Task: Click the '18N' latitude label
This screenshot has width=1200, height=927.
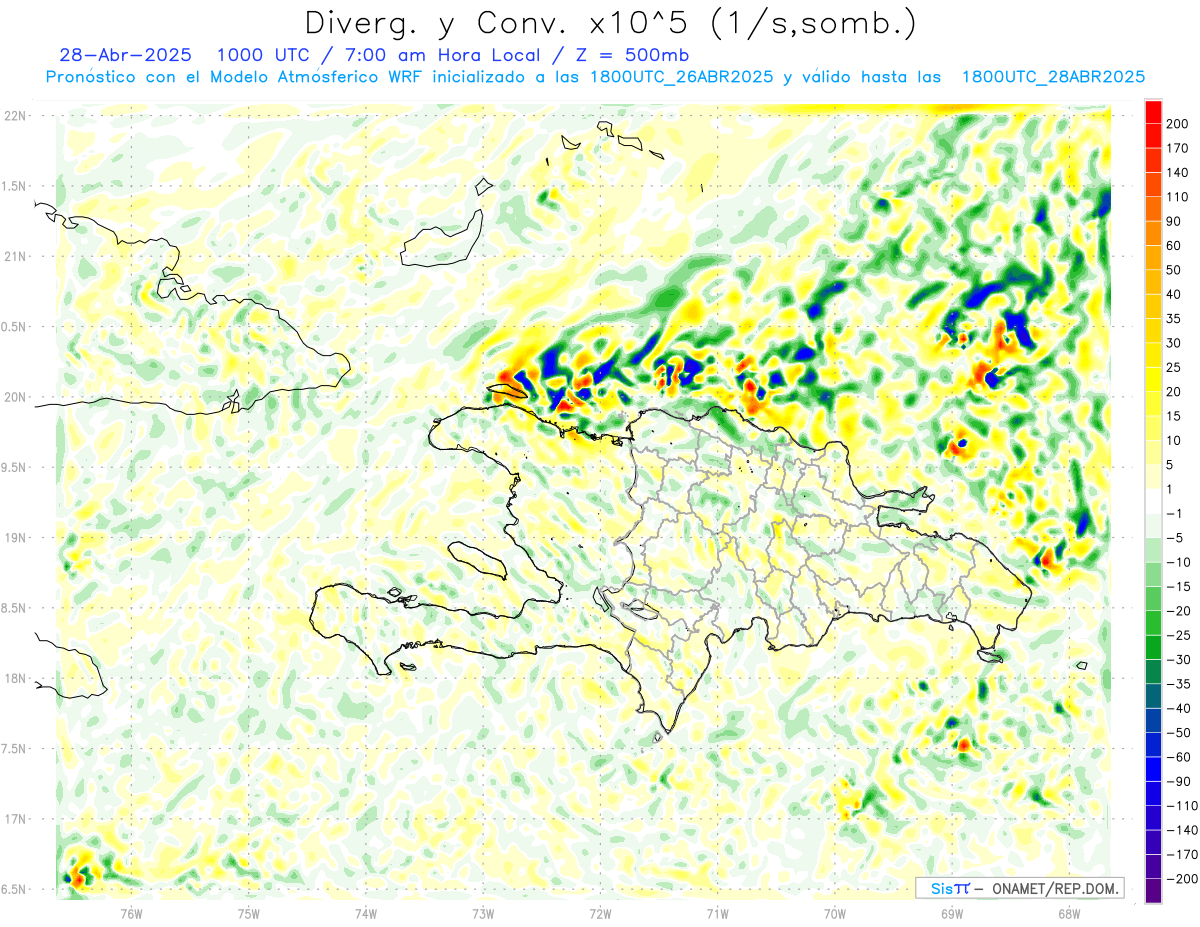Action: click(15, 678)
